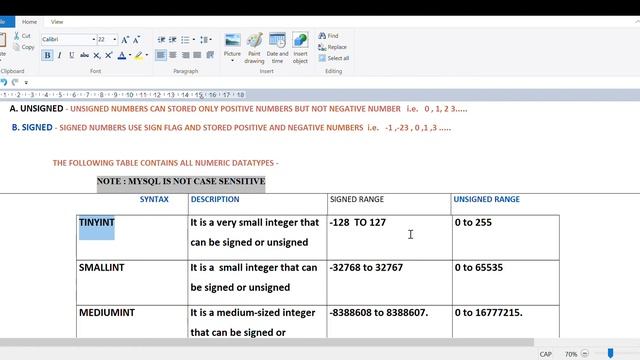This screenshot has height=360, width=640.
Task: Toggle bold formatting in the Font group
Action: pyautogui.click(x=47, y=55)
